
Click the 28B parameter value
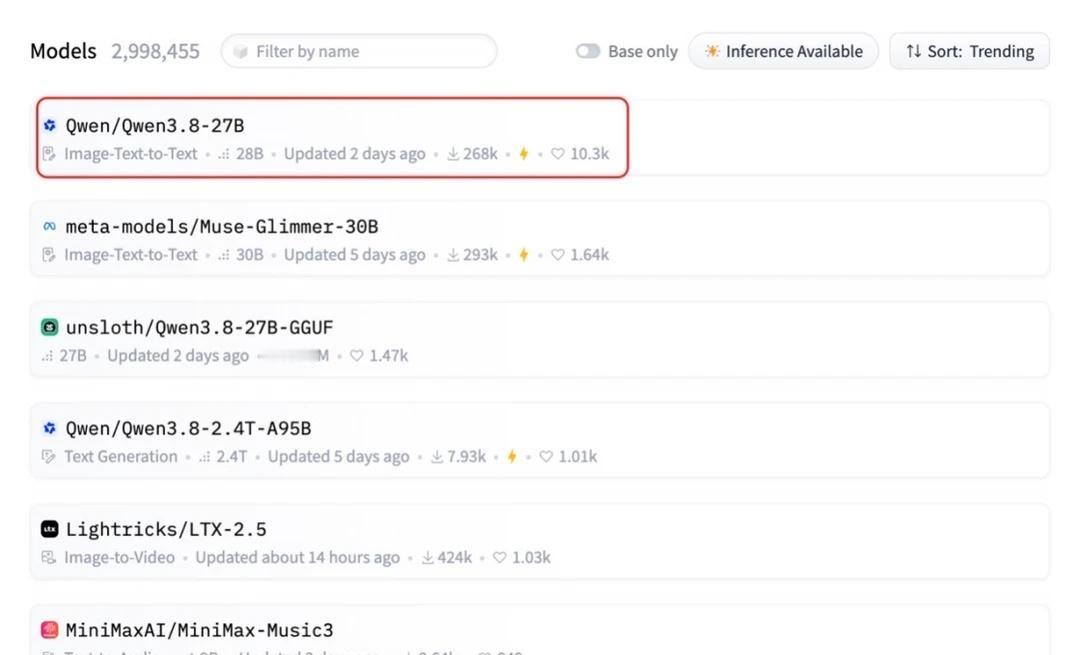pyautogui.click(x=250, y=154)
